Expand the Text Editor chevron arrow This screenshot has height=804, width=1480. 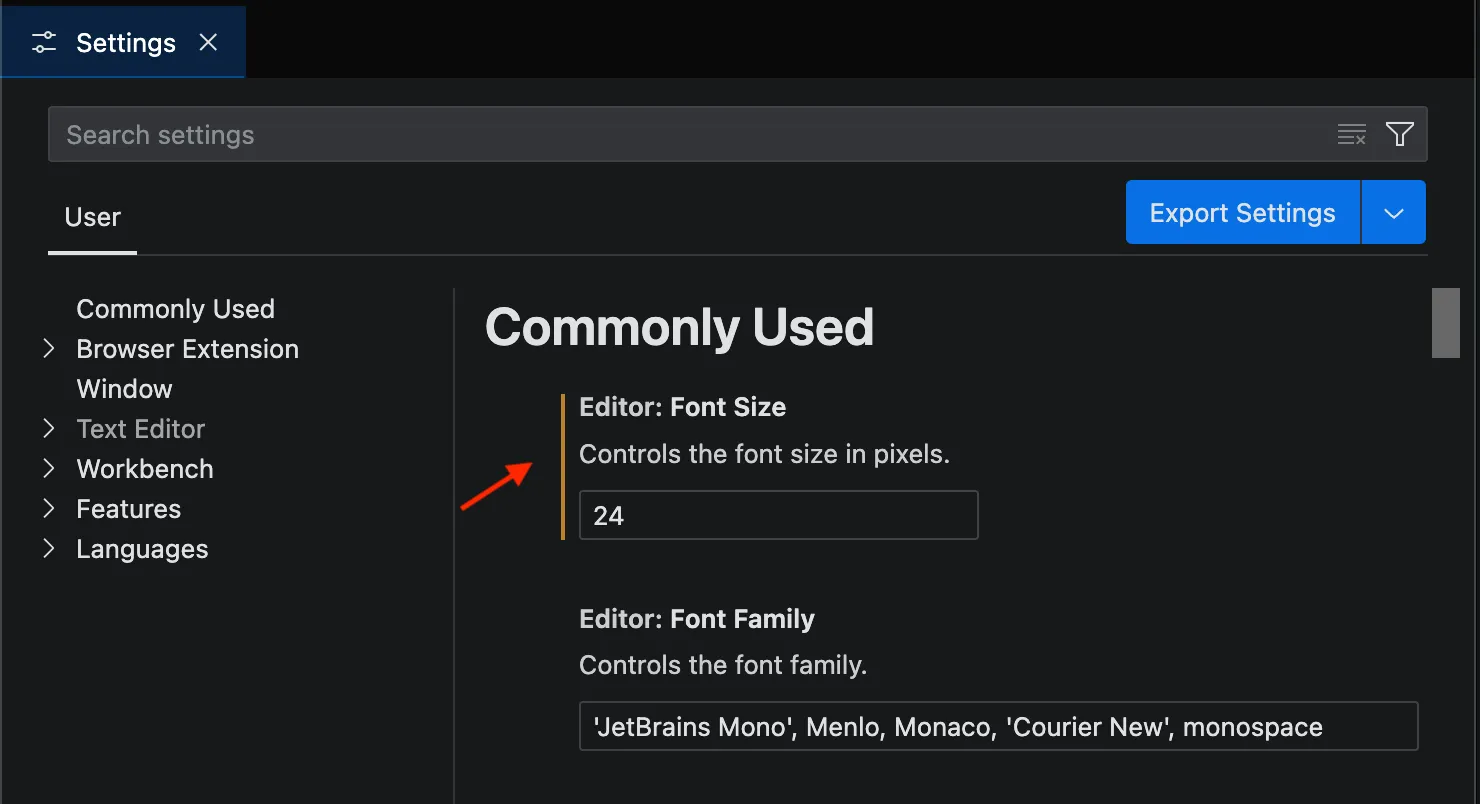48,429
